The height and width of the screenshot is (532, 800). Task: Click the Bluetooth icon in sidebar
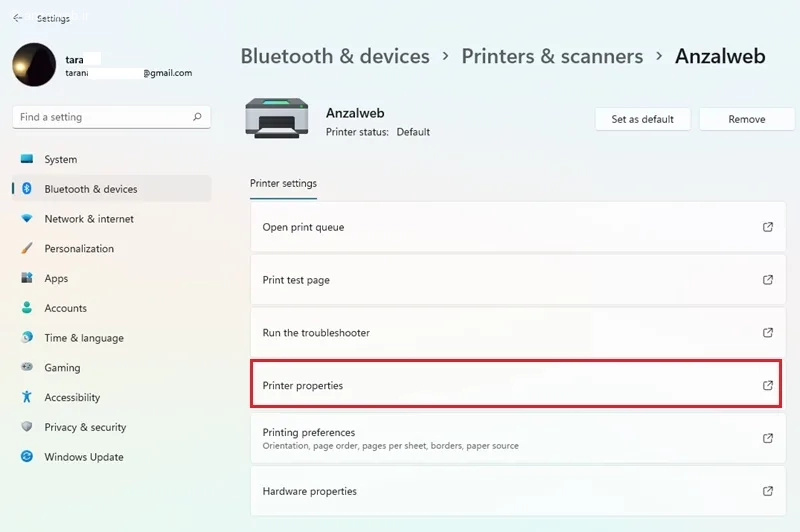click(27, 189)
